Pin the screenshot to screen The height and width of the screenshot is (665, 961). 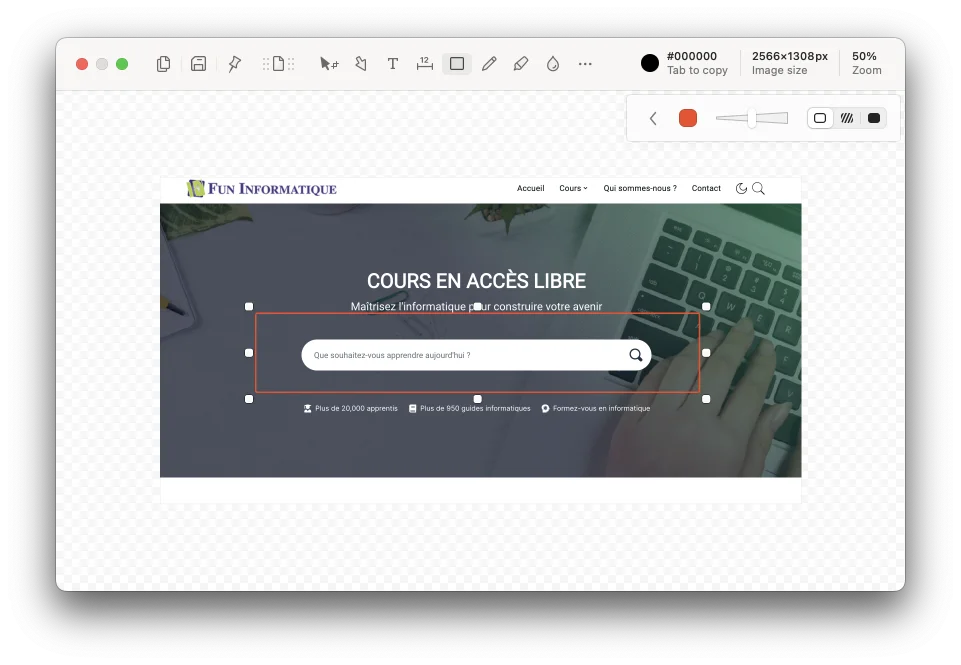coord(233,63)
